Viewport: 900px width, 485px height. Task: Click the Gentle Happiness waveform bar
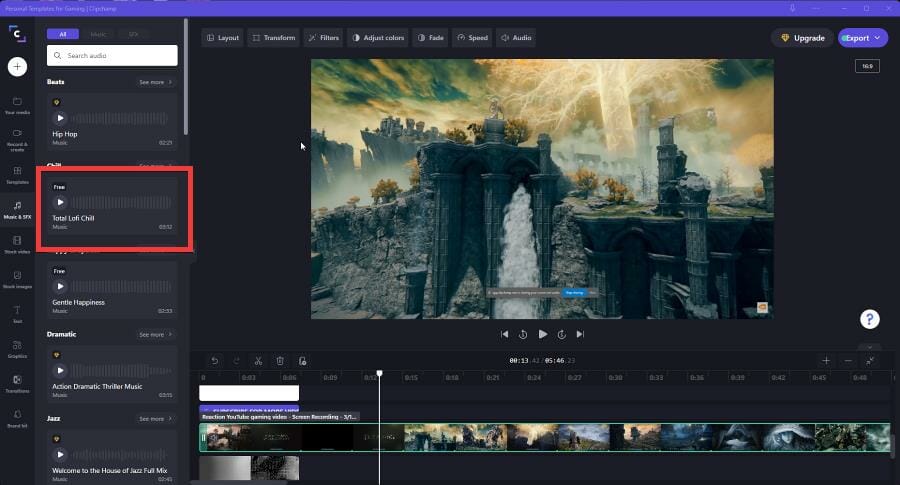click(x=121, y=287)
